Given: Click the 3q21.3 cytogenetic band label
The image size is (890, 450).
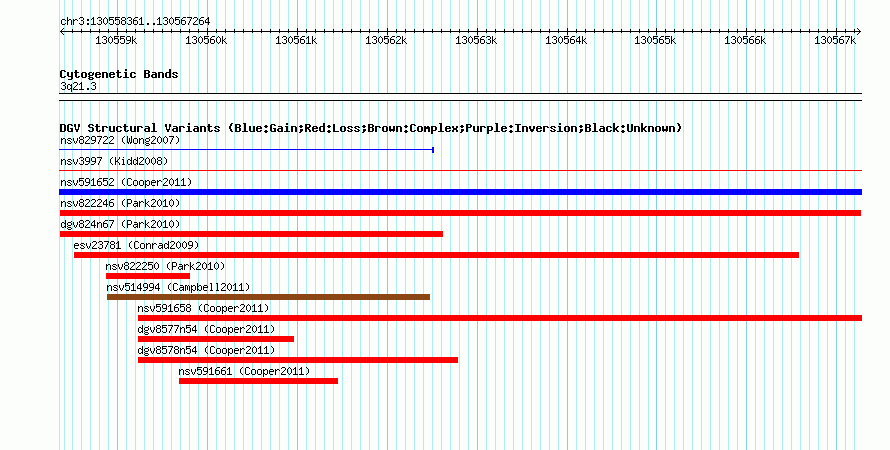Looking at the screenshot, I should (x=78, y=86).
